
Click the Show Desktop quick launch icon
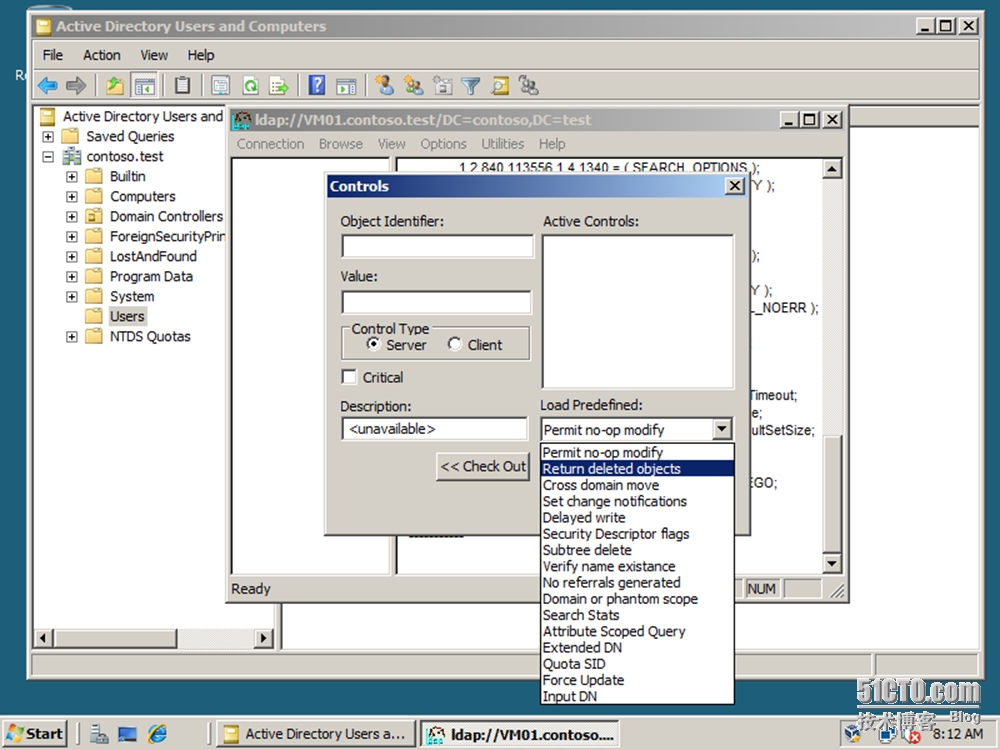[128, 734]
